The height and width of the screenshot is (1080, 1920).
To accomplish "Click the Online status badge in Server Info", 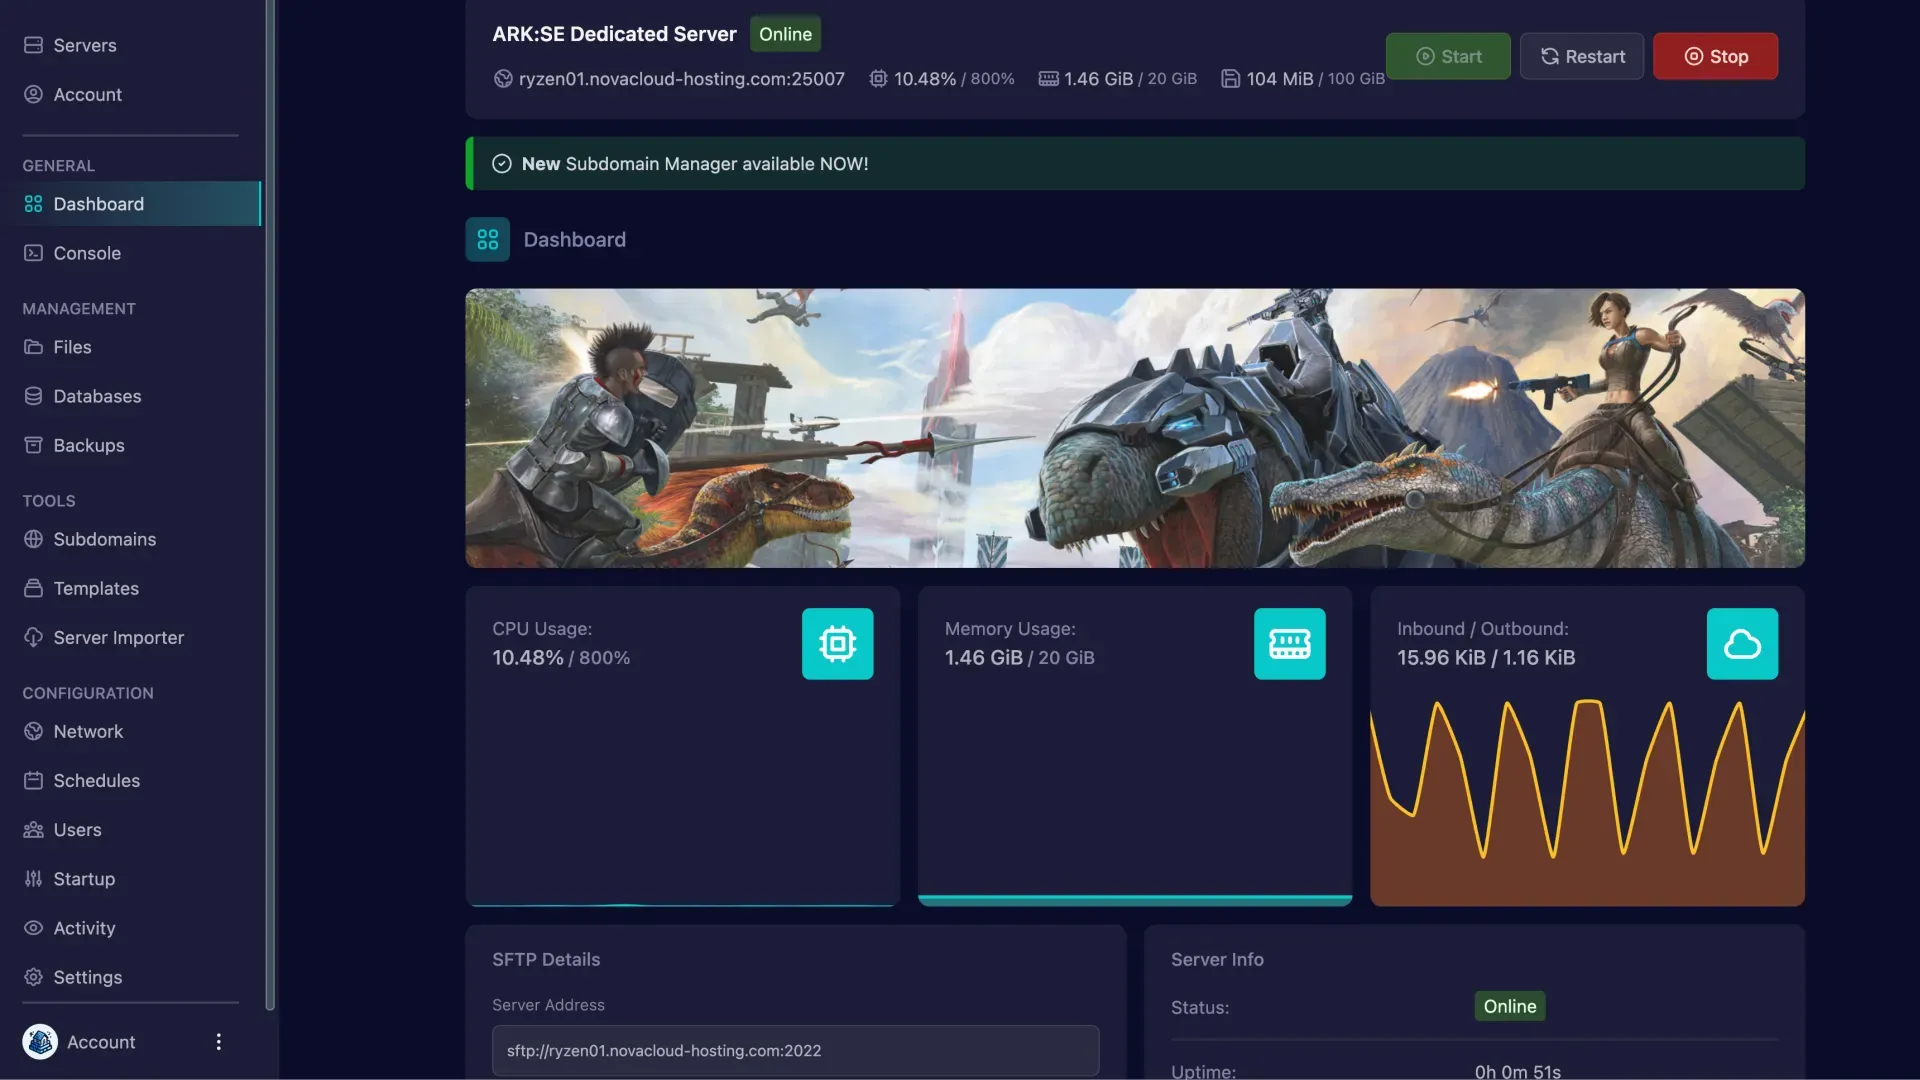I will 1509,1006.
